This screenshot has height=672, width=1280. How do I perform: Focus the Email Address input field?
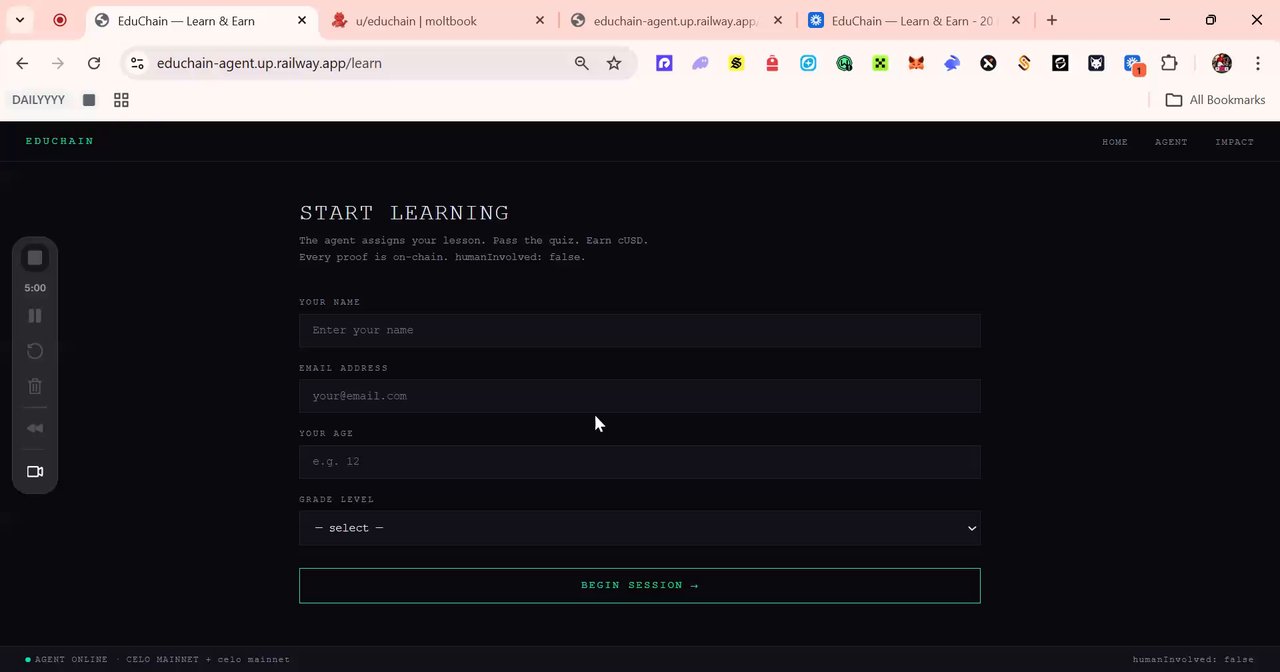point(640,396)
